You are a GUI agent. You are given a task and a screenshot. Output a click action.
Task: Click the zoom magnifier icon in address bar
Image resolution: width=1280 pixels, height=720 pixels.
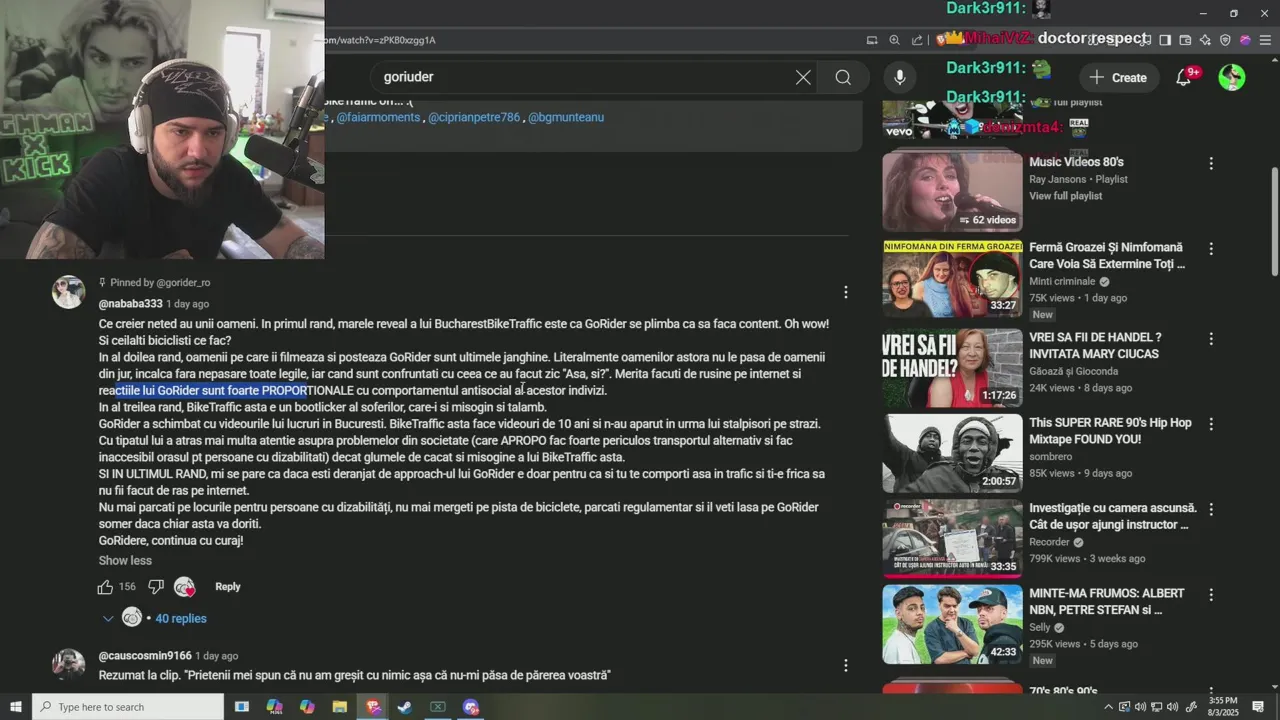[895, 40]
